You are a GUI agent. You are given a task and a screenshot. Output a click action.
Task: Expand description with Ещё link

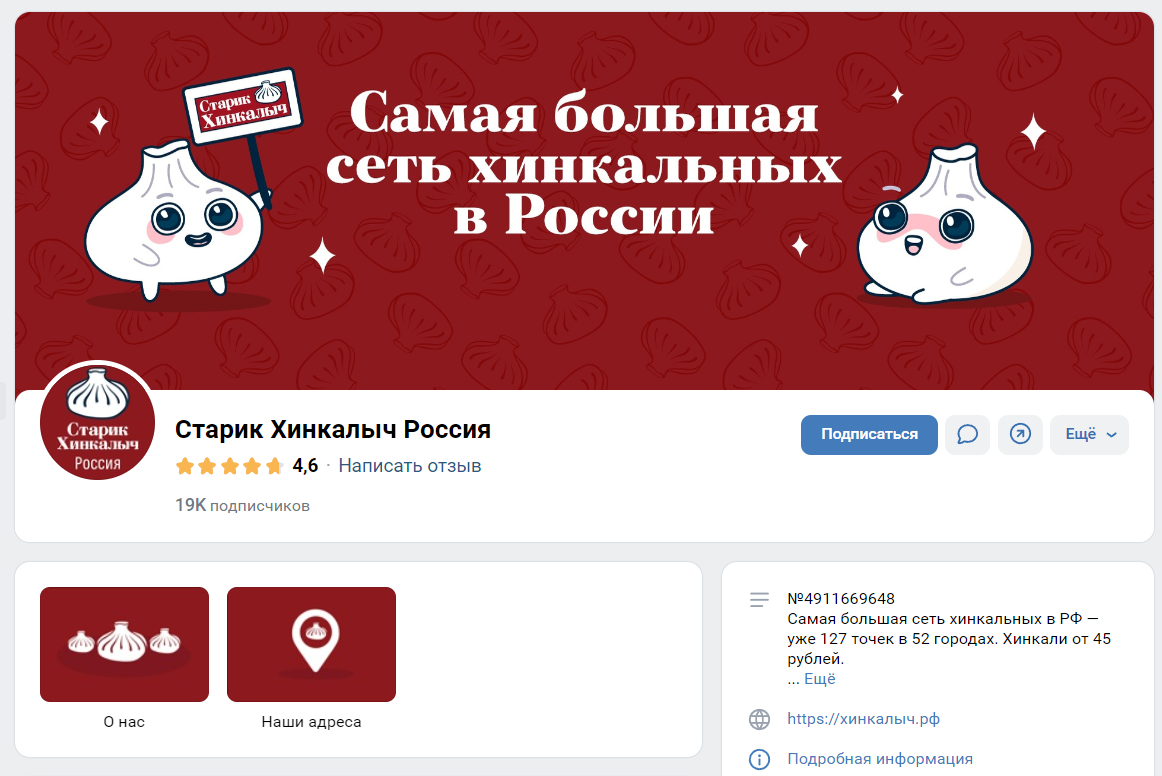pos(820,679)
